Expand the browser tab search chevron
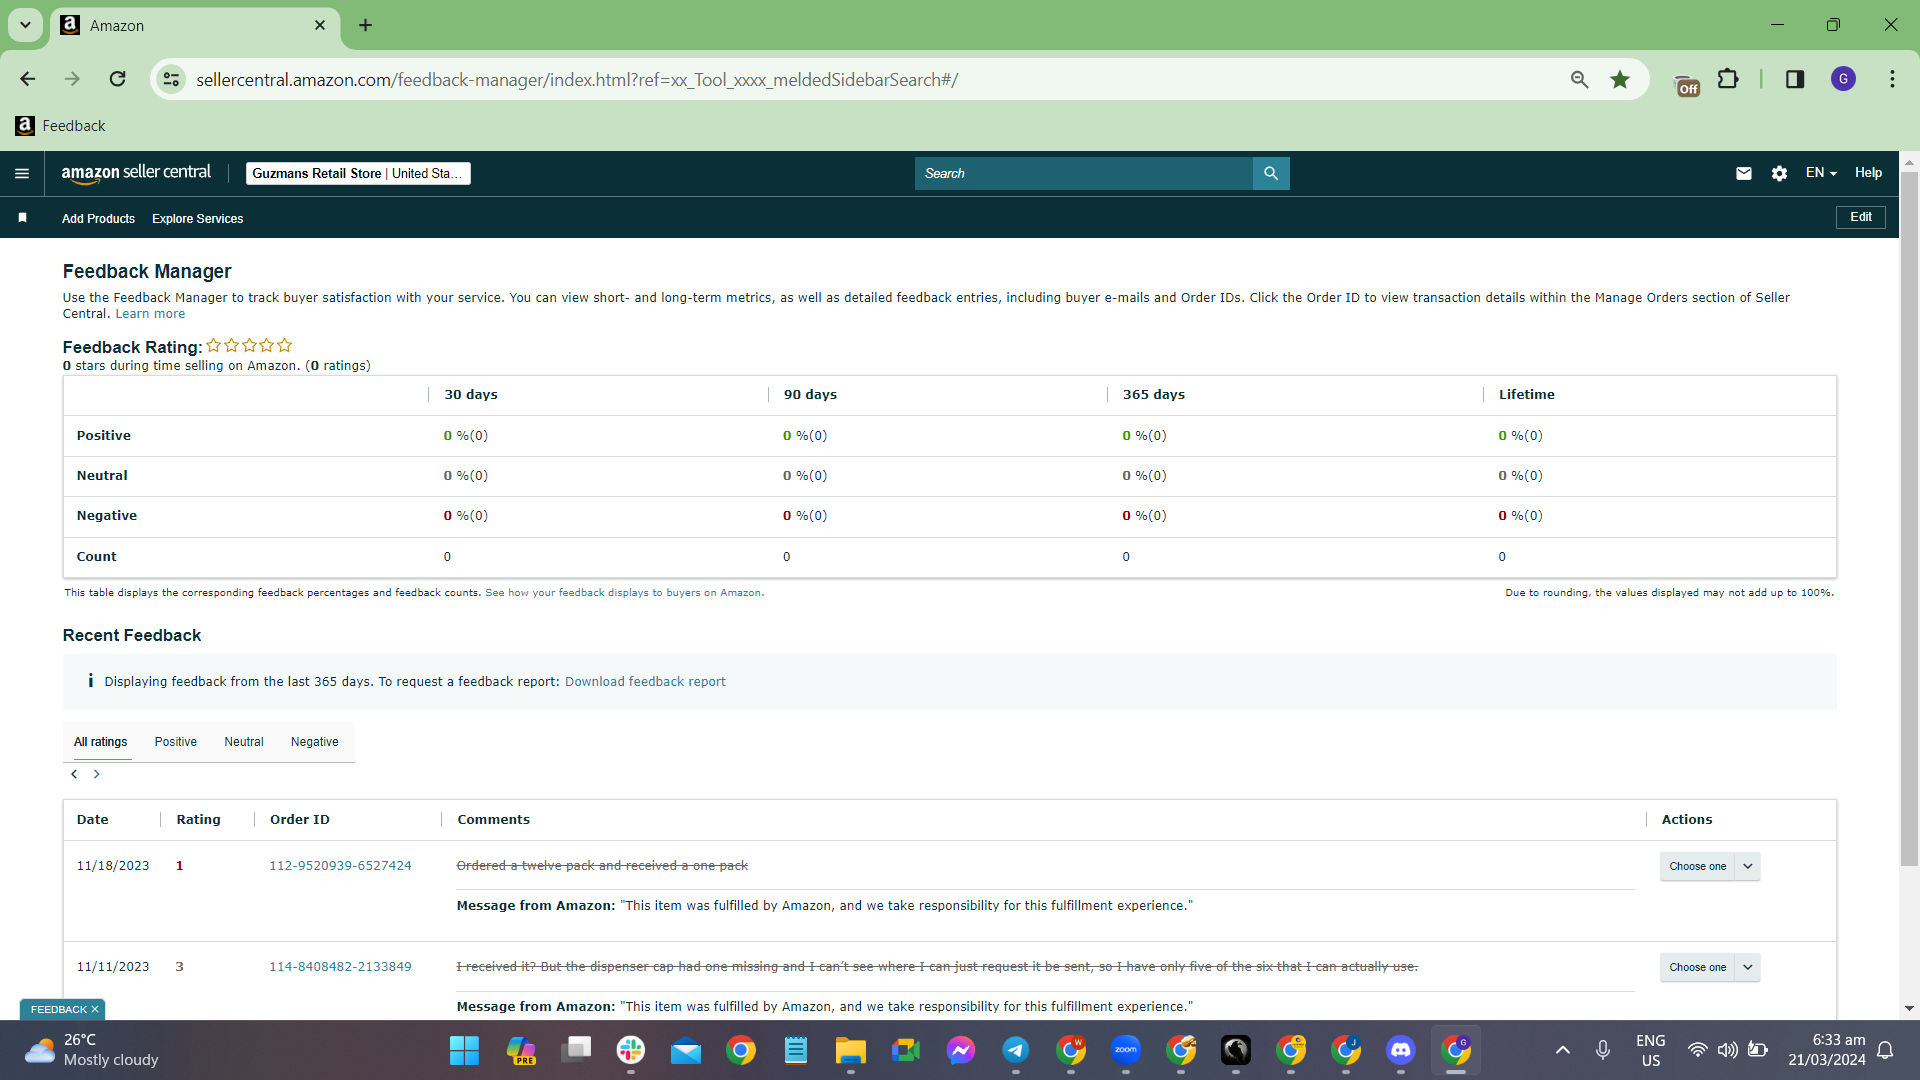Viewport: 1920px width, 1080px height. pyautogui.click(x=25, y=25)
